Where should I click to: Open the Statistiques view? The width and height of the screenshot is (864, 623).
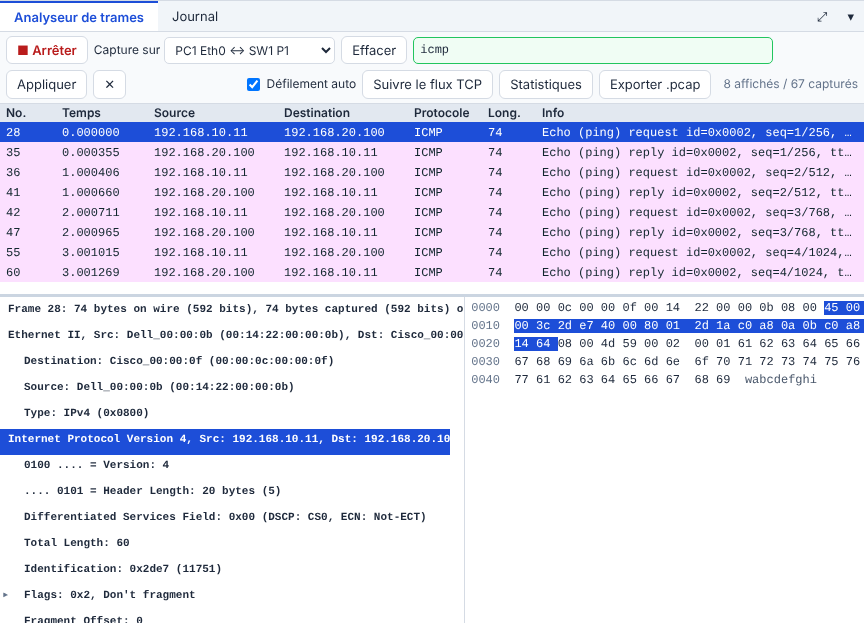546,85
